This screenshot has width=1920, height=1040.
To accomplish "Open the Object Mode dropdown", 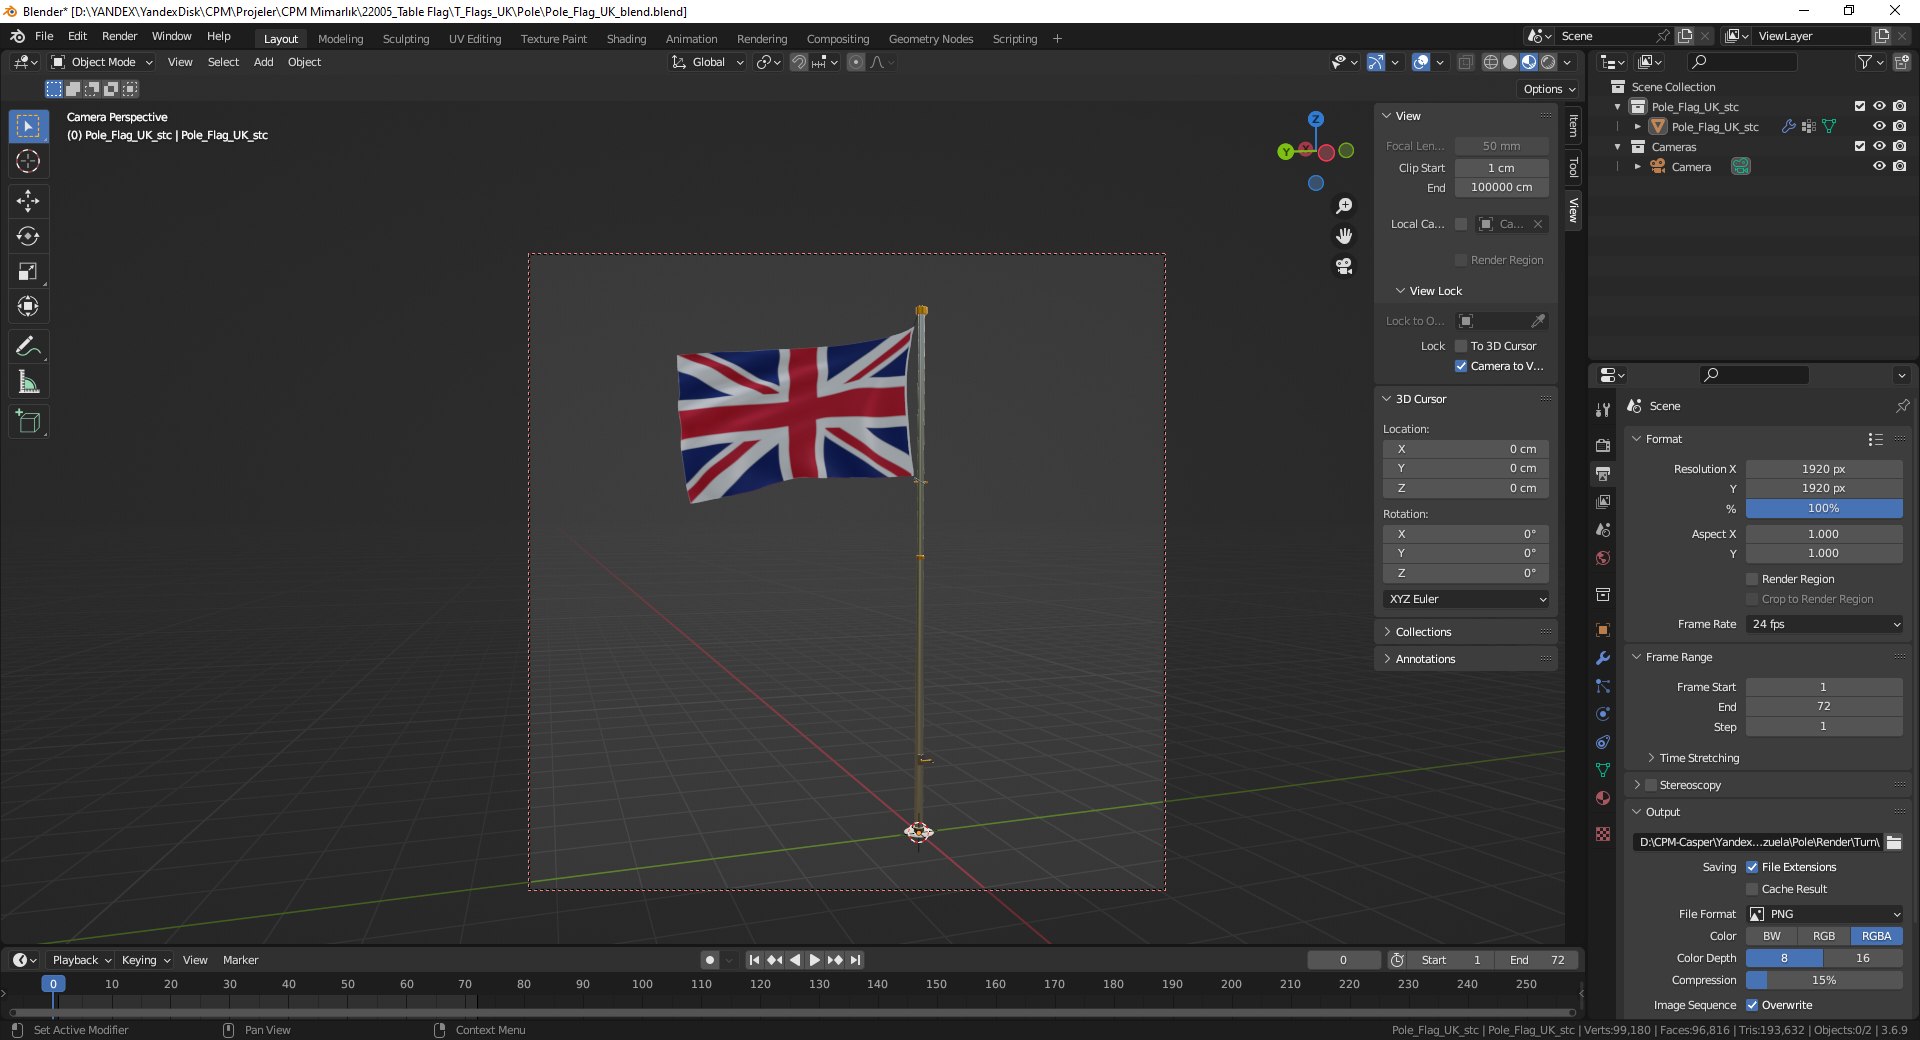I will (x=102, y=62).
